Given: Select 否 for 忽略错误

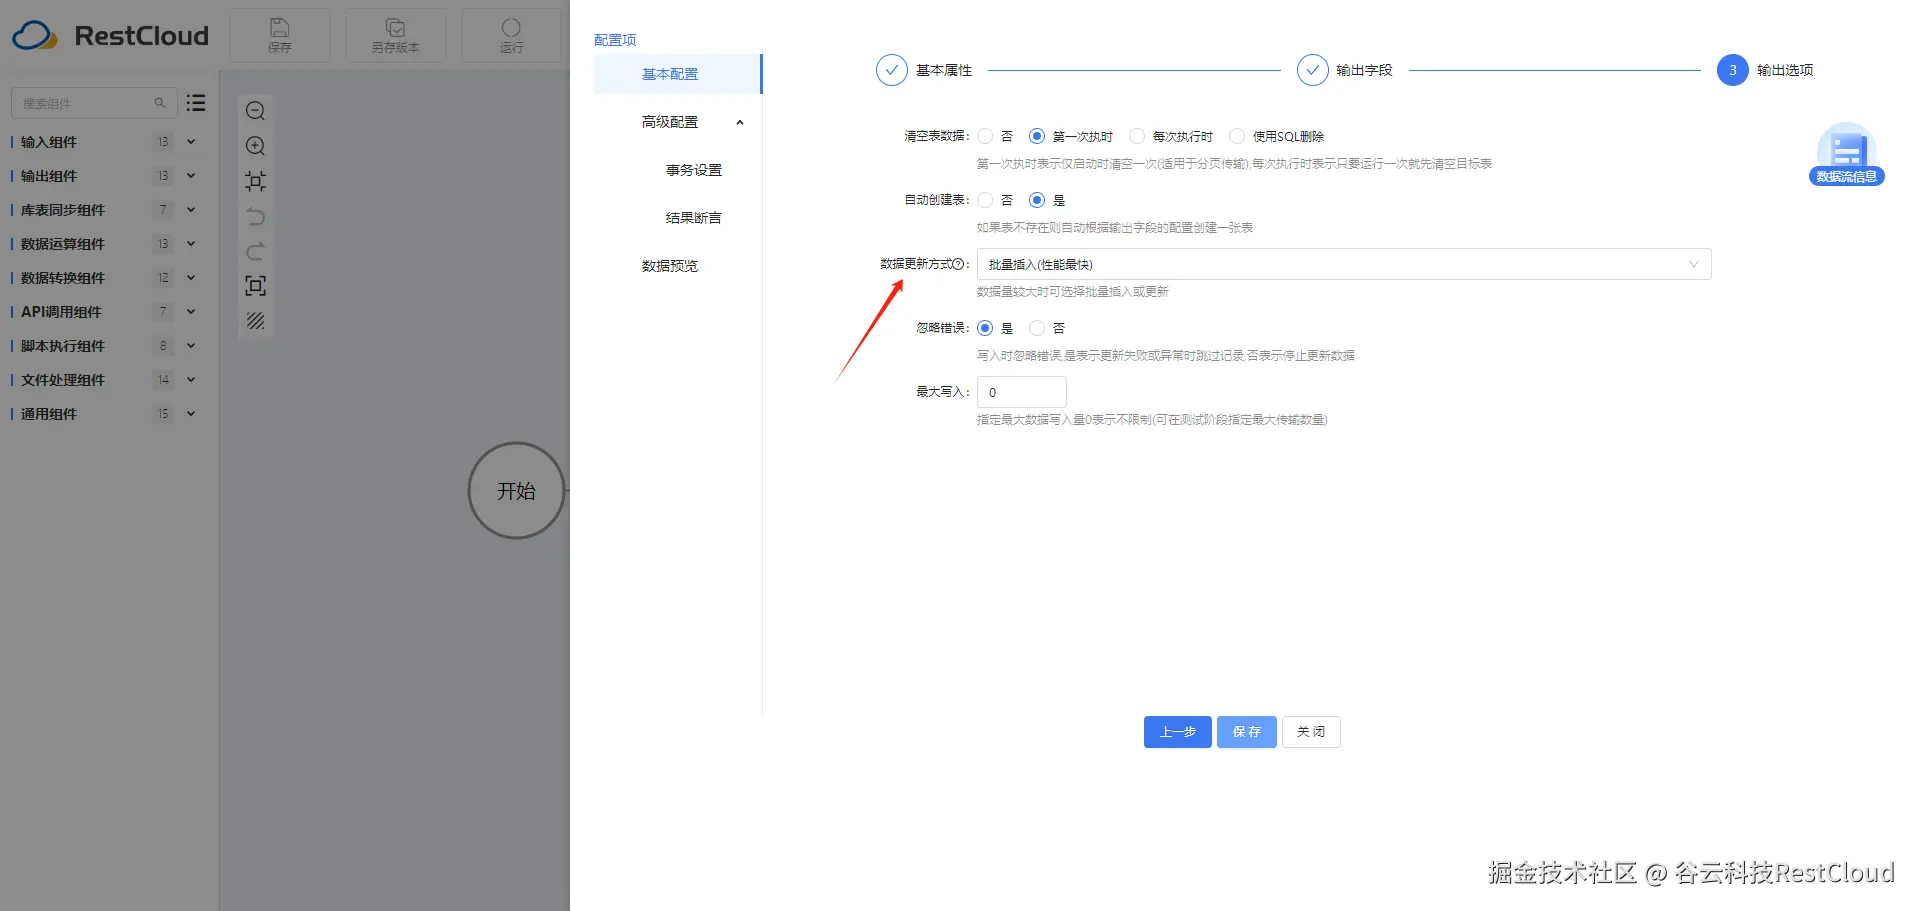Looking at the screenshot, I should tap(1037, 328).
